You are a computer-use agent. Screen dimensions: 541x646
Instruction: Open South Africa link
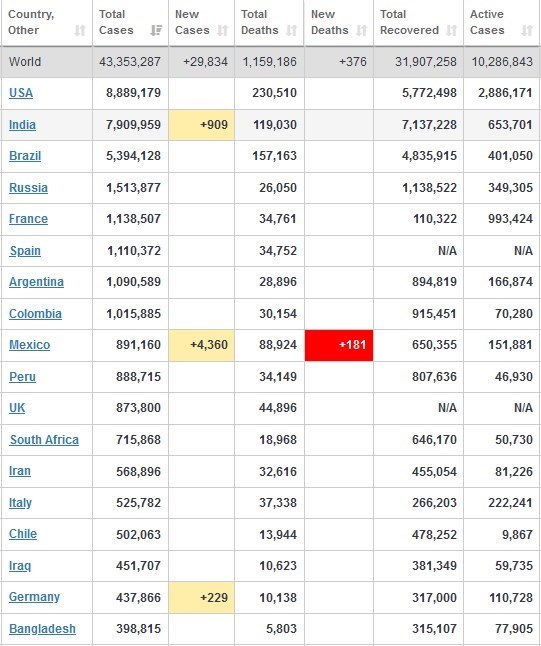click(x=44, y=440)
